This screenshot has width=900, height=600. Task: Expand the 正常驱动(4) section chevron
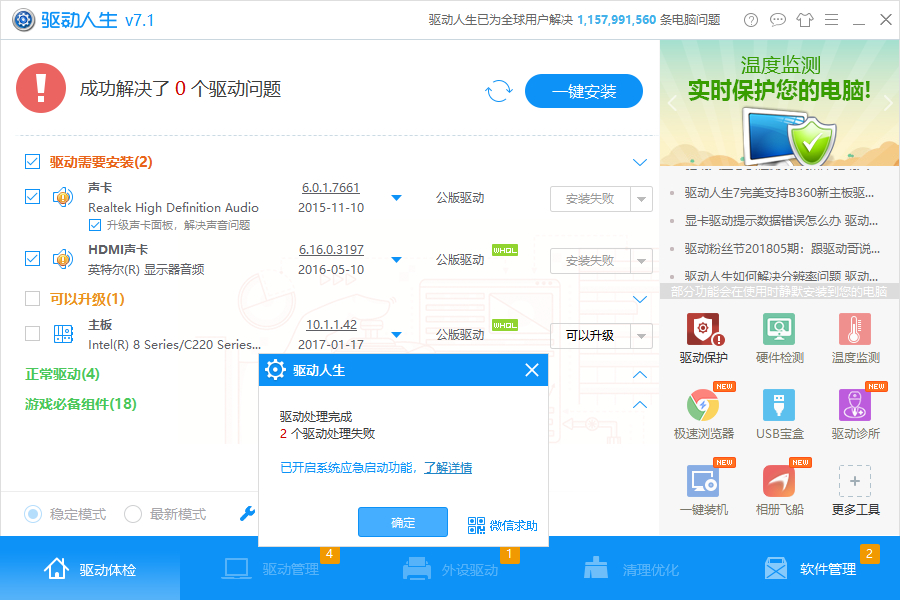tap(640, 374)
